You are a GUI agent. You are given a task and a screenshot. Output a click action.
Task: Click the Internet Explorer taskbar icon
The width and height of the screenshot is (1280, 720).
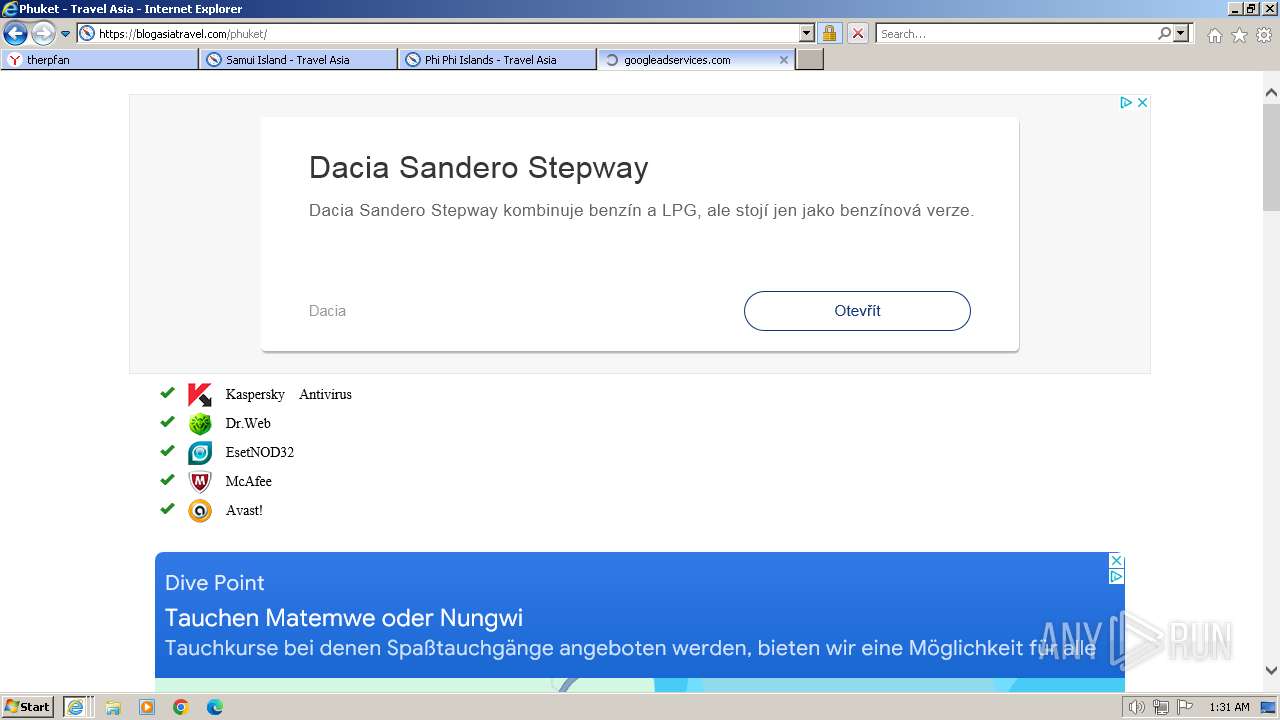77,707
